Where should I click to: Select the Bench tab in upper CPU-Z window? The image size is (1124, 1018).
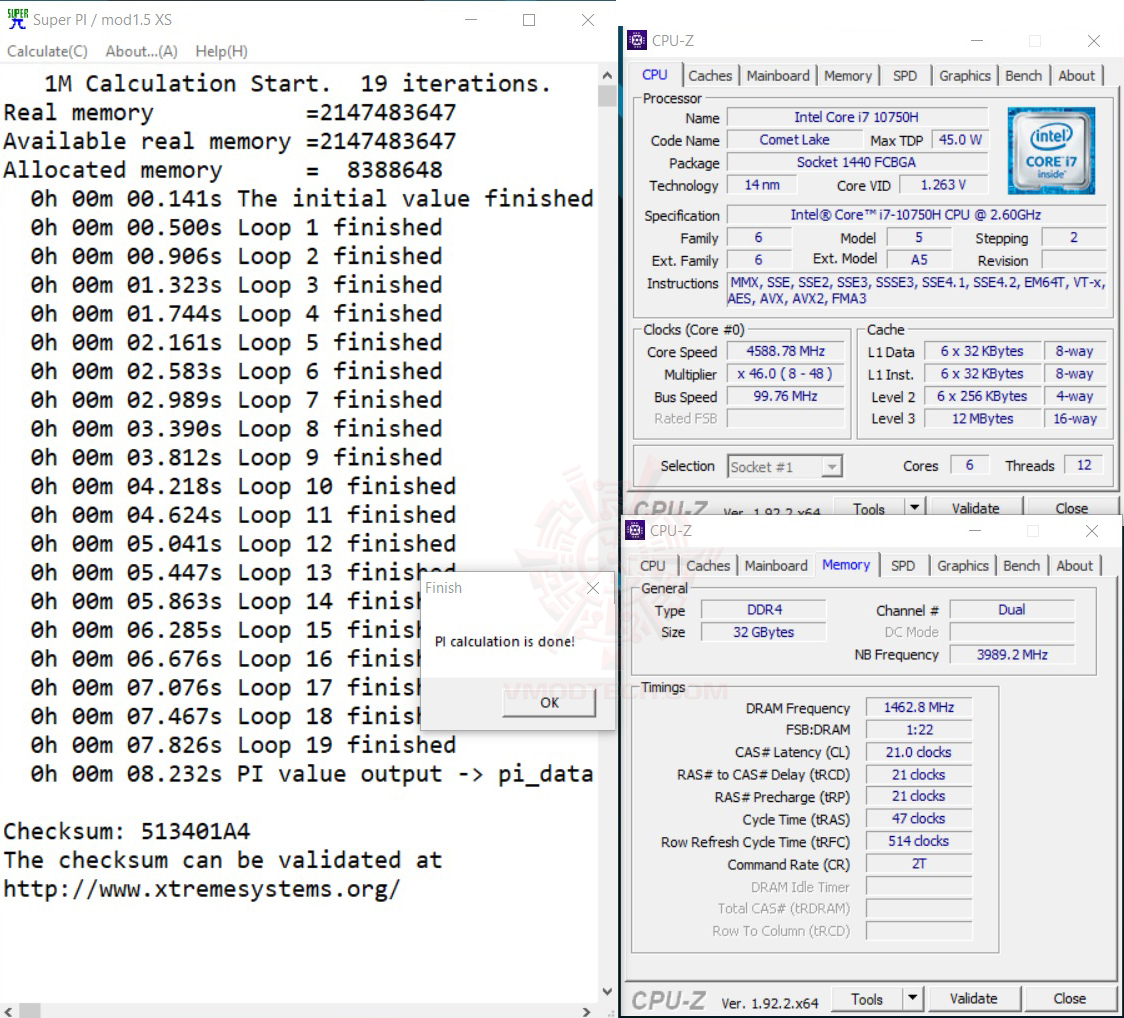pyautogui.click(x=1023, y=75)
